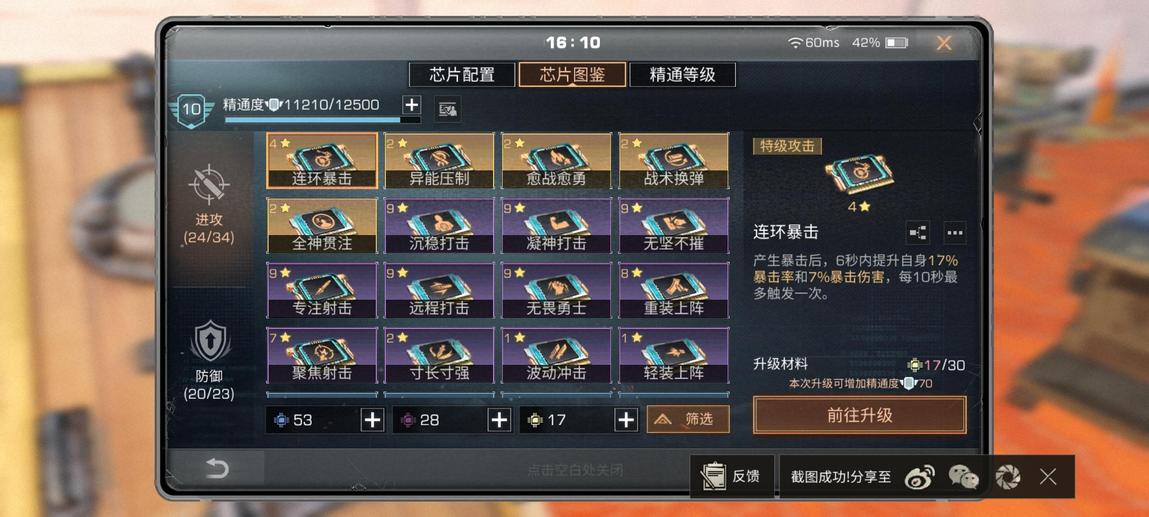The height and width of the screenshot is (517, 1149).
Task: Expand the 筛选 filter options
Action: click(x=688, y=419)
